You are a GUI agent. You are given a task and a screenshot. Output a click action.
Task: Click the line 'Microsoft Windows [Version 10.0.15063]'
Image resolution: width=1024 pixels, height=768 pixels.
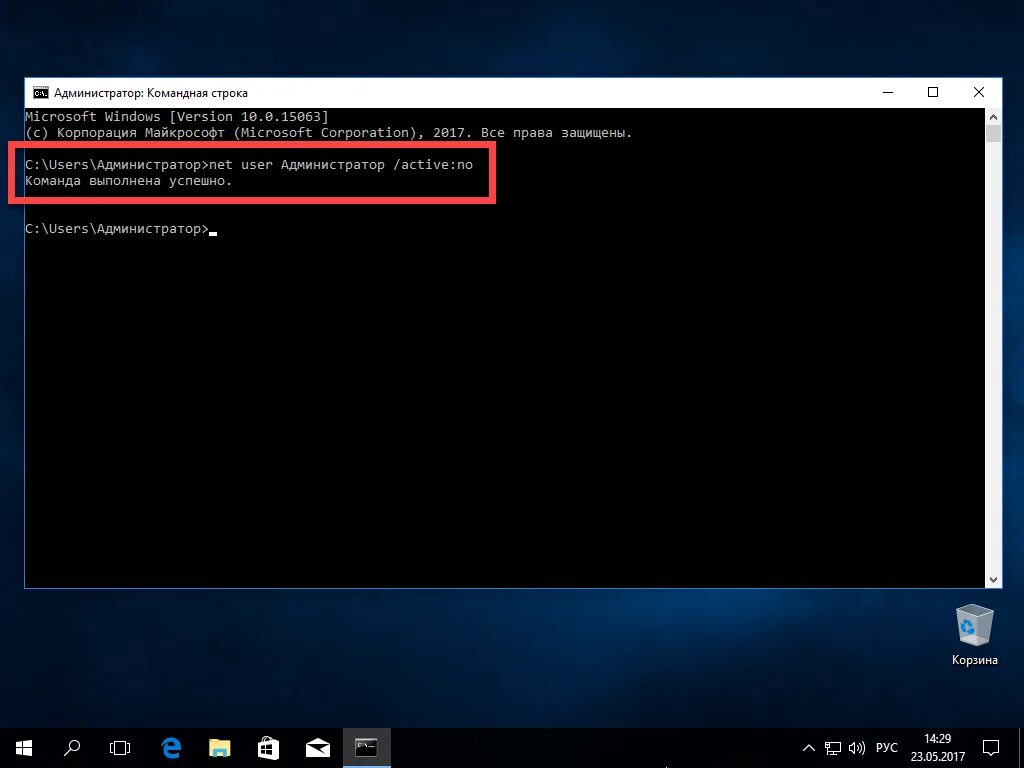pyautogui.click(x=176, y=117)
